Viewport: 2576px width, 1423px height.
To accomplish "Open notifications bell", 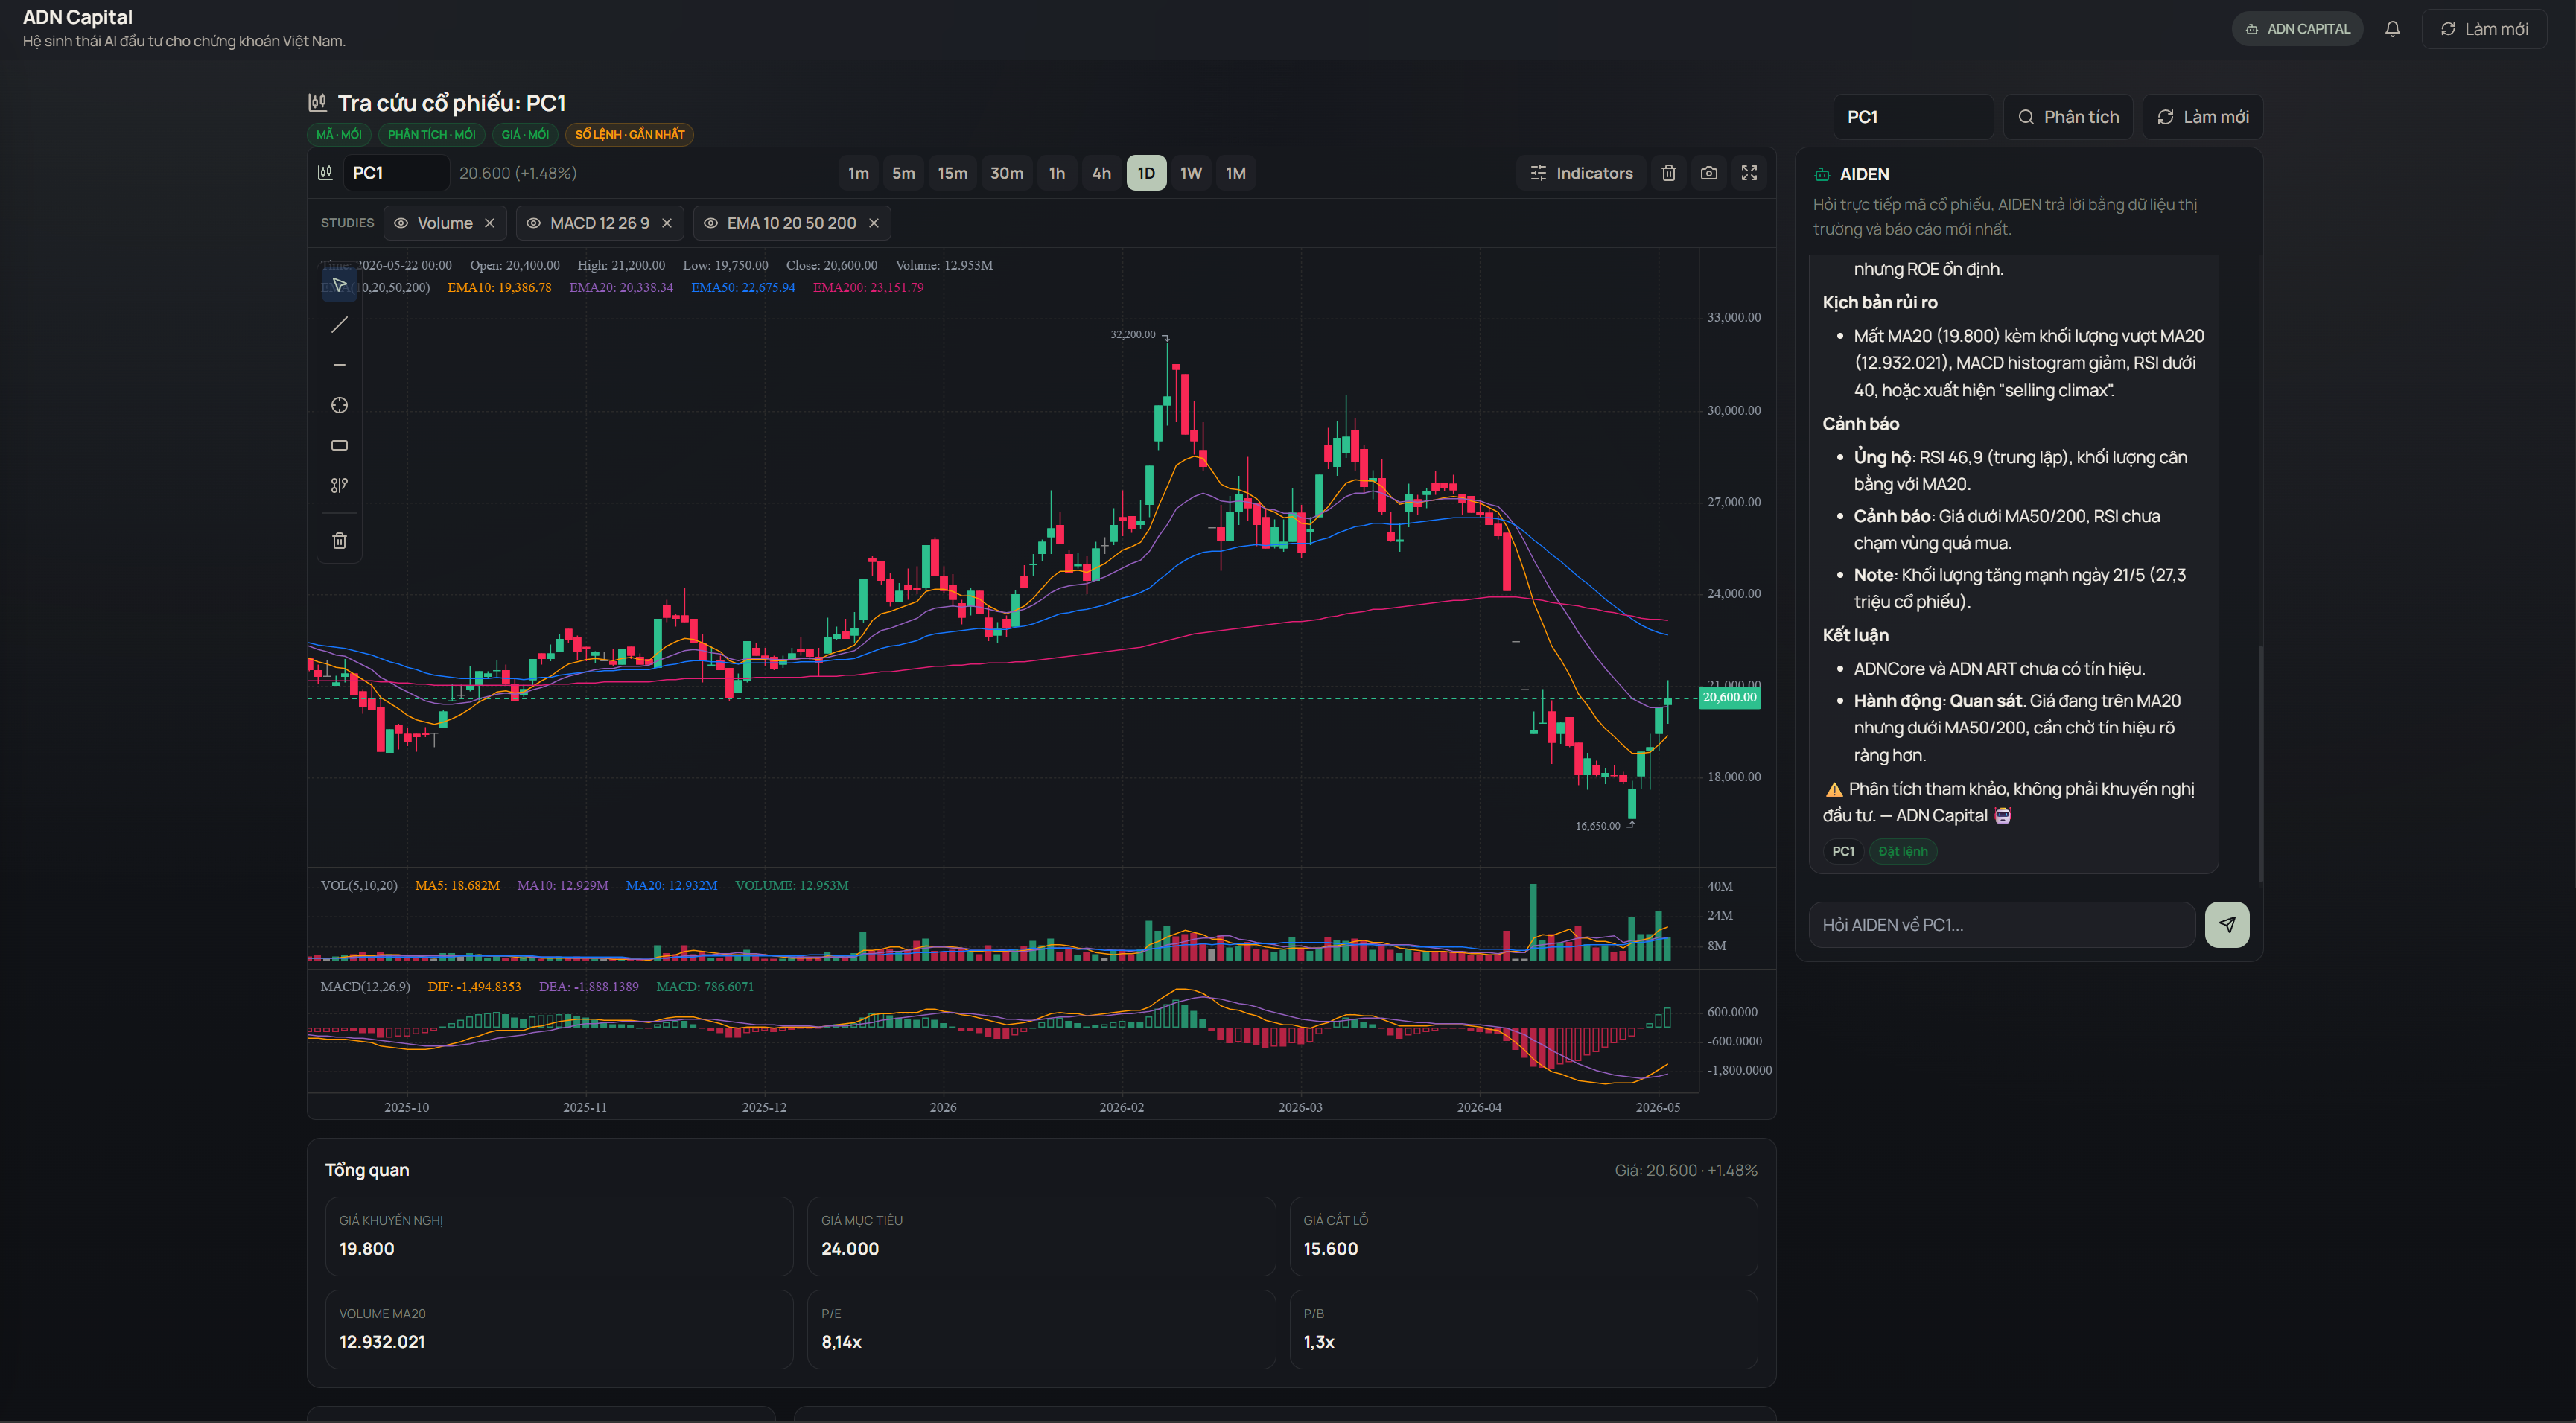I will tap(2392, 29).
